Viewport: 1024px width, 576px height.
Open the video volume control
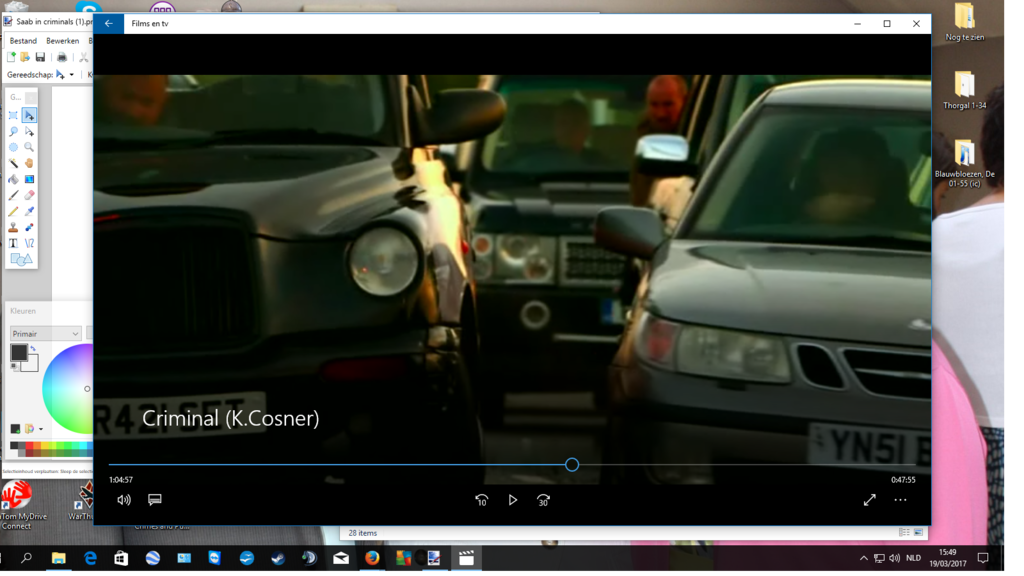123,500
